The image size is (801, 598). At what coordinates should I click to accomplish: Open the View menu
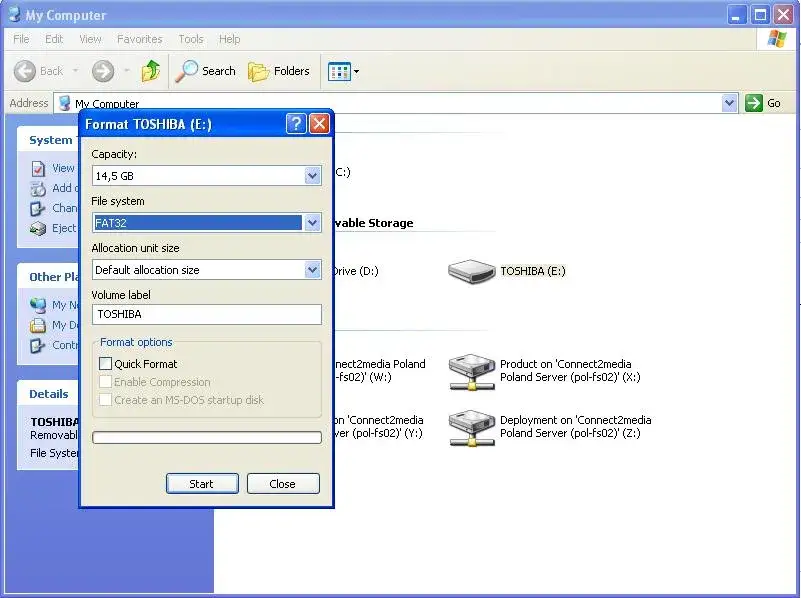(90, 39)
